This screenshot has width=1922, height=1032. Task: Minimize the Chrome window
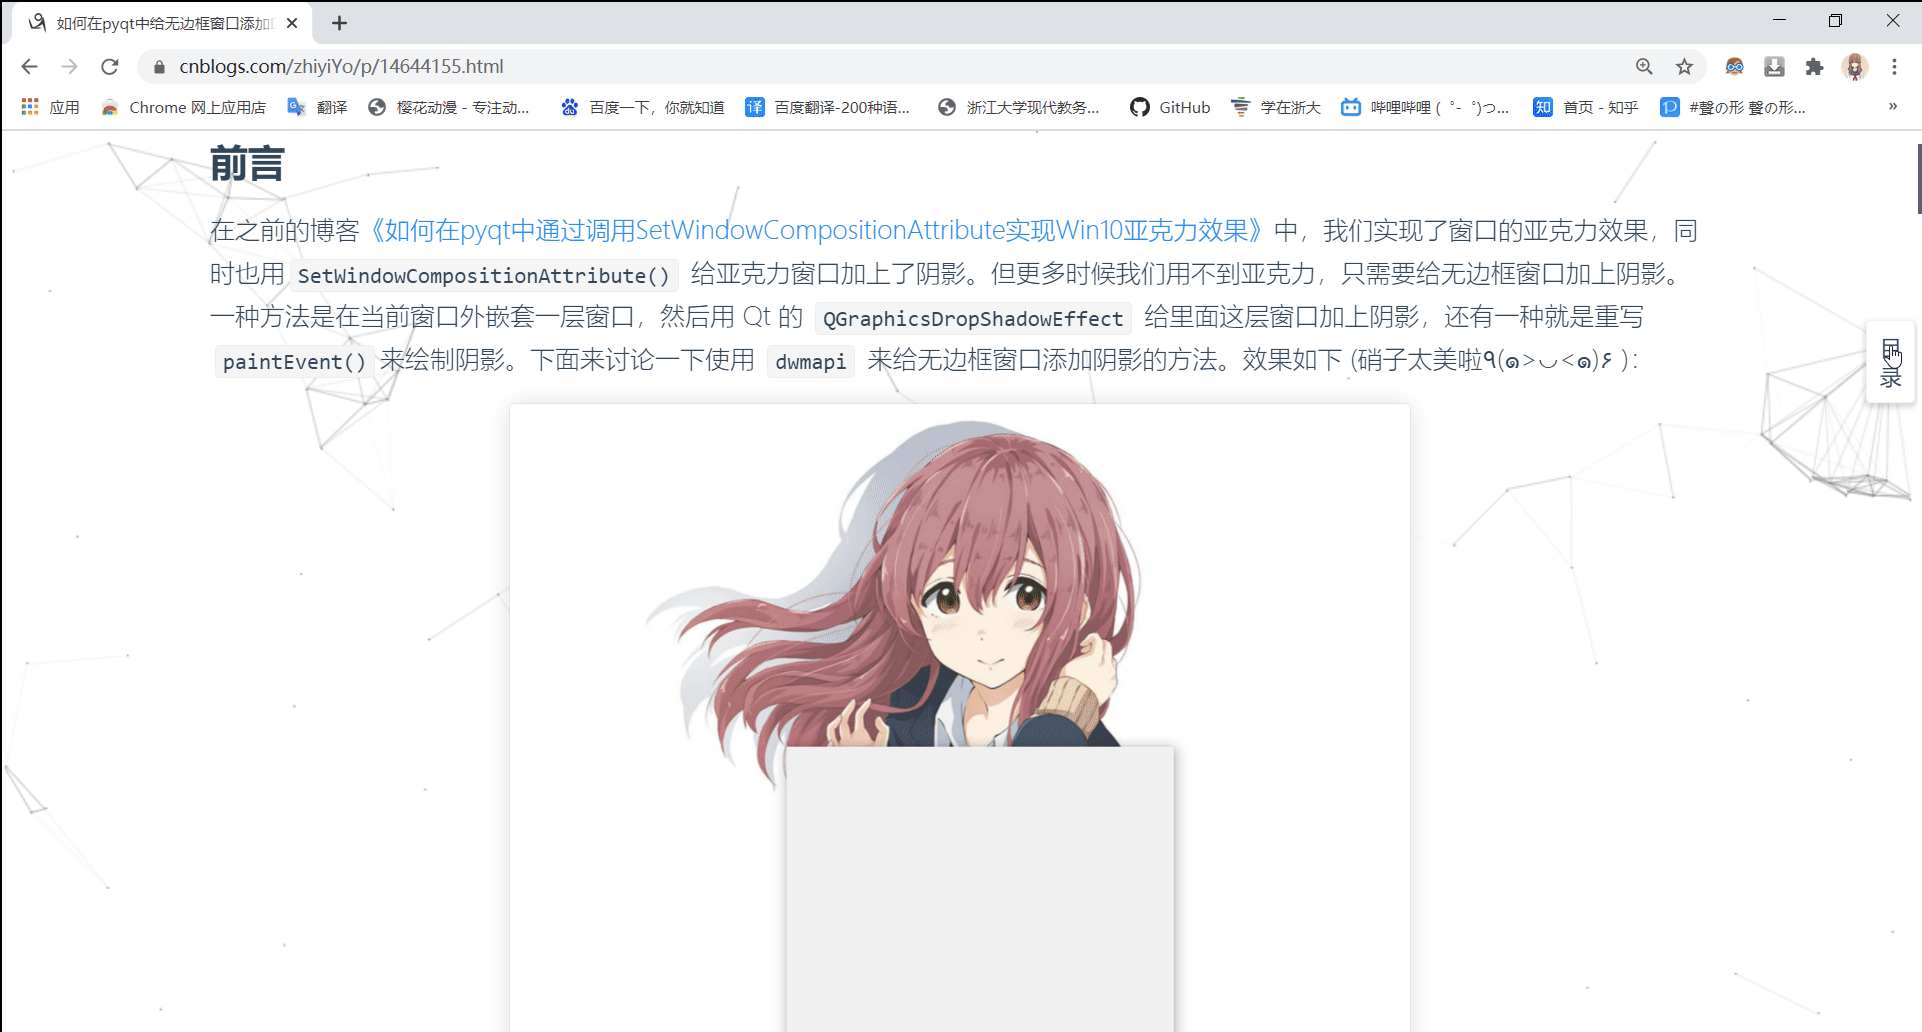[x=1779, y=20]
